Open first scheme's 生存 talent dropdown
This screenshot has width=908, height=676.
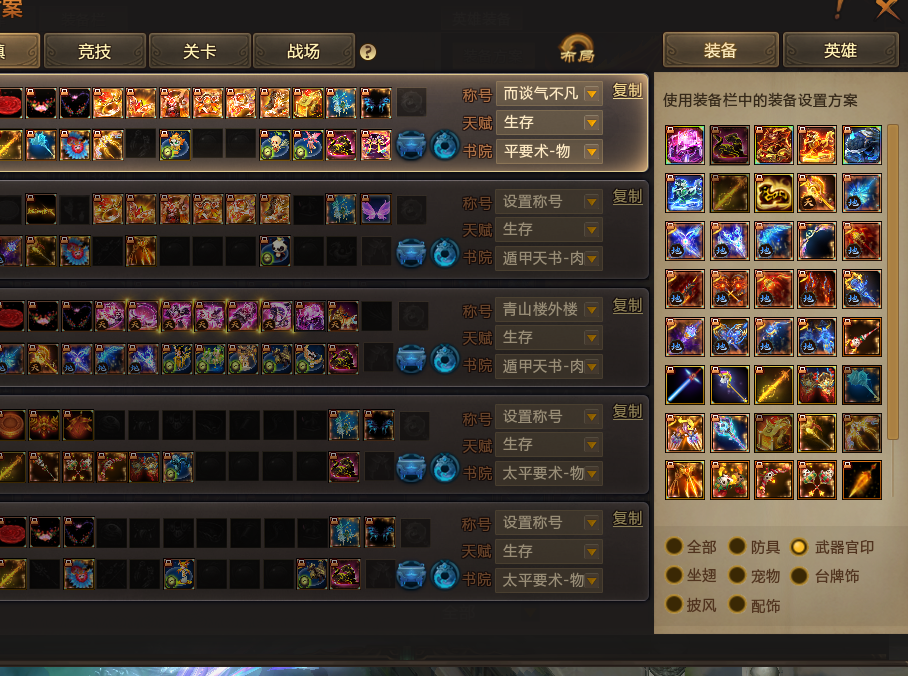pyautogui.click(x=549, y=123)
